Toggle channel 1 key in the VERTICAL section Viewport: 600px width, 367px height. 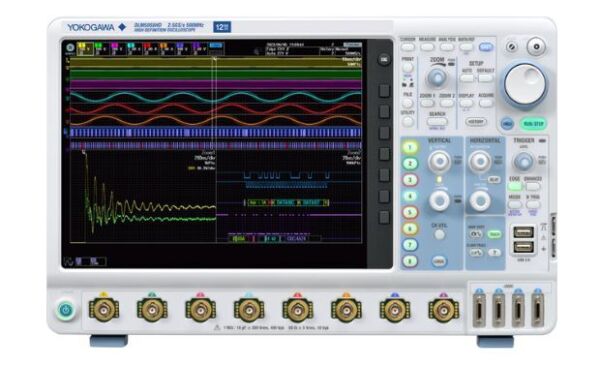(x=410, y=147)
